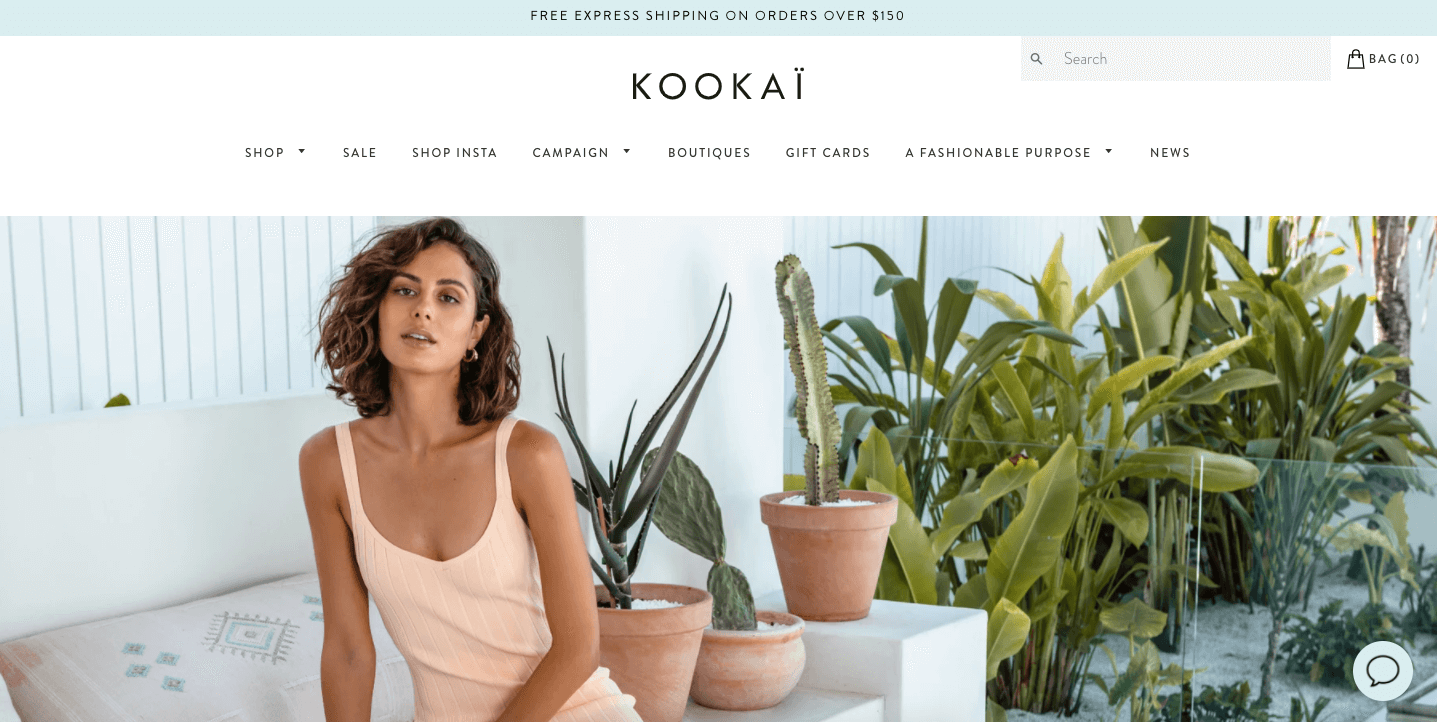
Task: Expand the SHOP dropdown arrow
Action: [x=302, y=152]
